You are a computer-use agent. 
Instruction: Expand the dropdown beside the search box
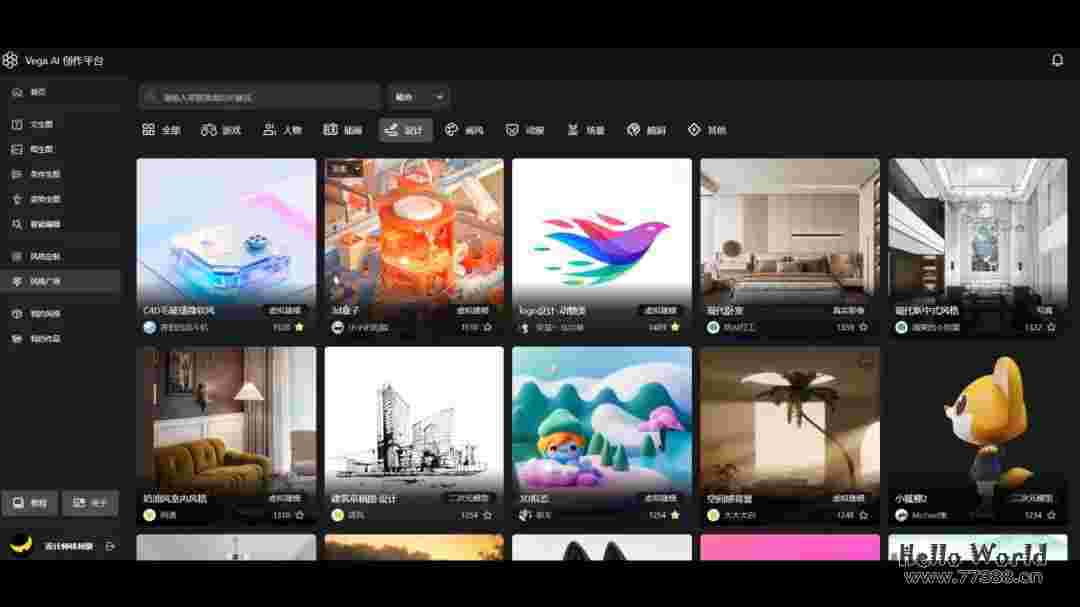419,97
